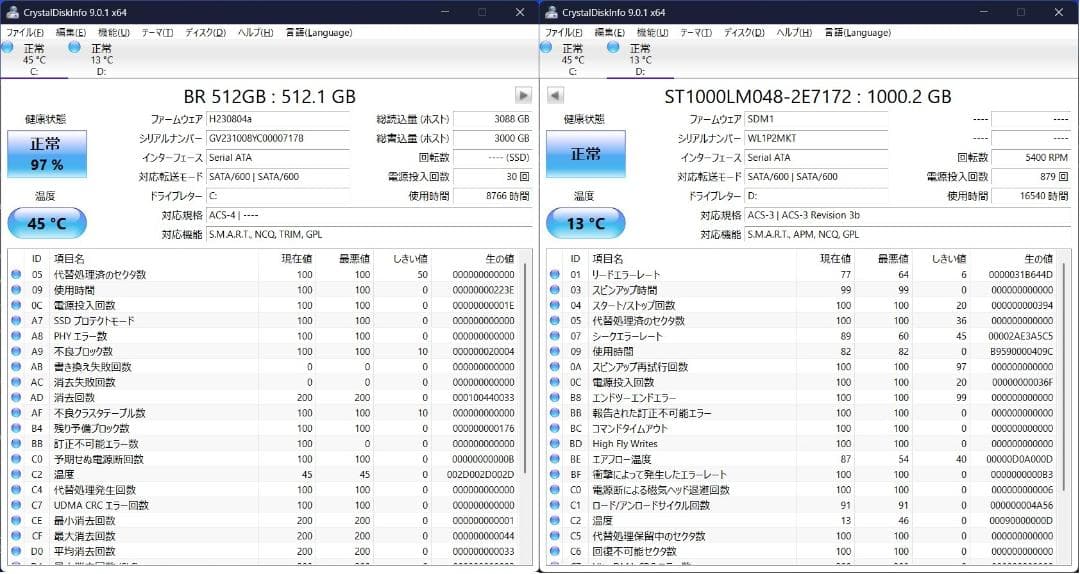Open the ファイル menu in left window

pos(25,32)
